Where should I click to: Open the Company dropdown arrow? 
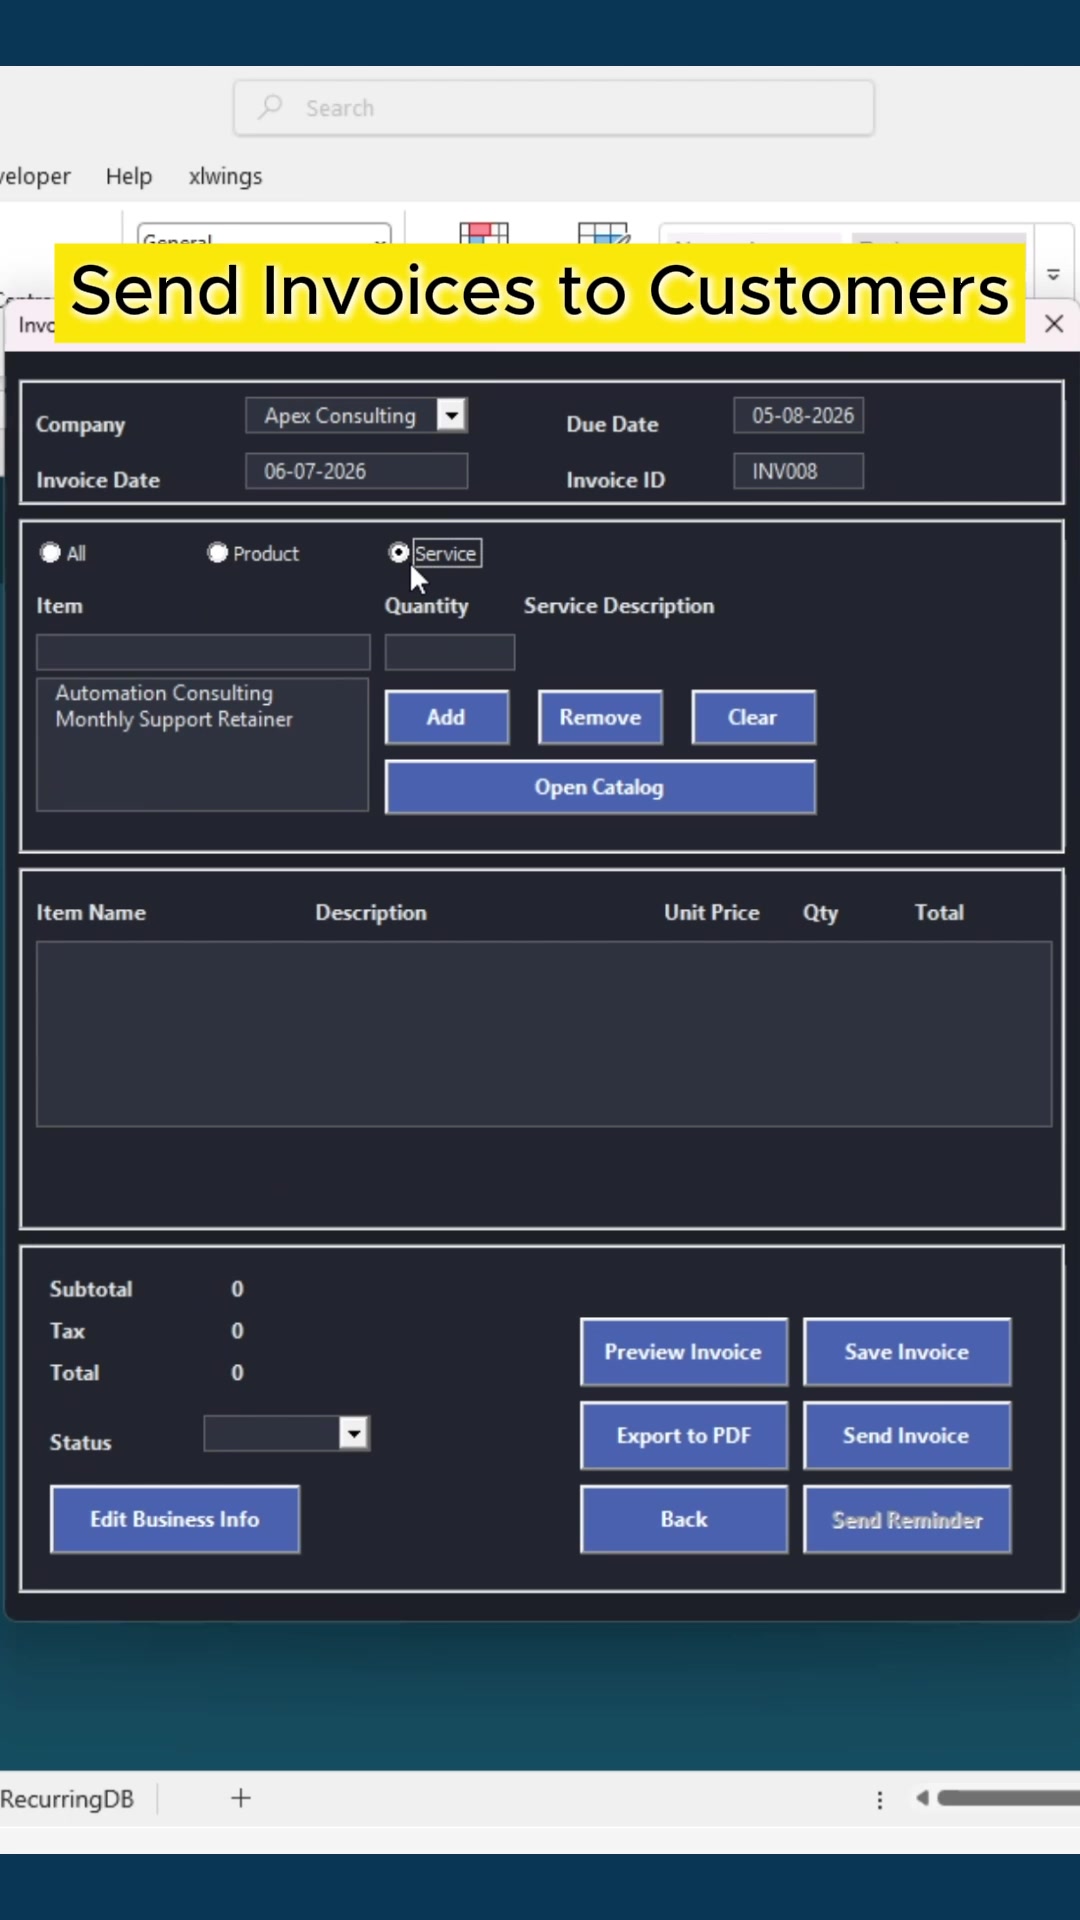point(452,415)
